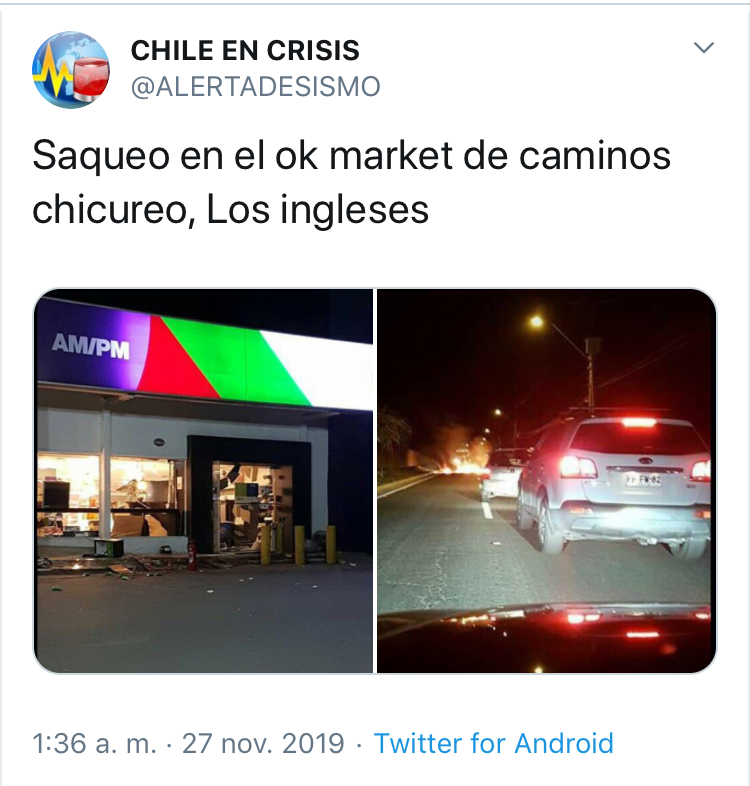Image resolution: width=750 pixels, height=786 pixels.
Task: Click the white SUV license plate
Action: pyautogui.click(x=643, y=480)
